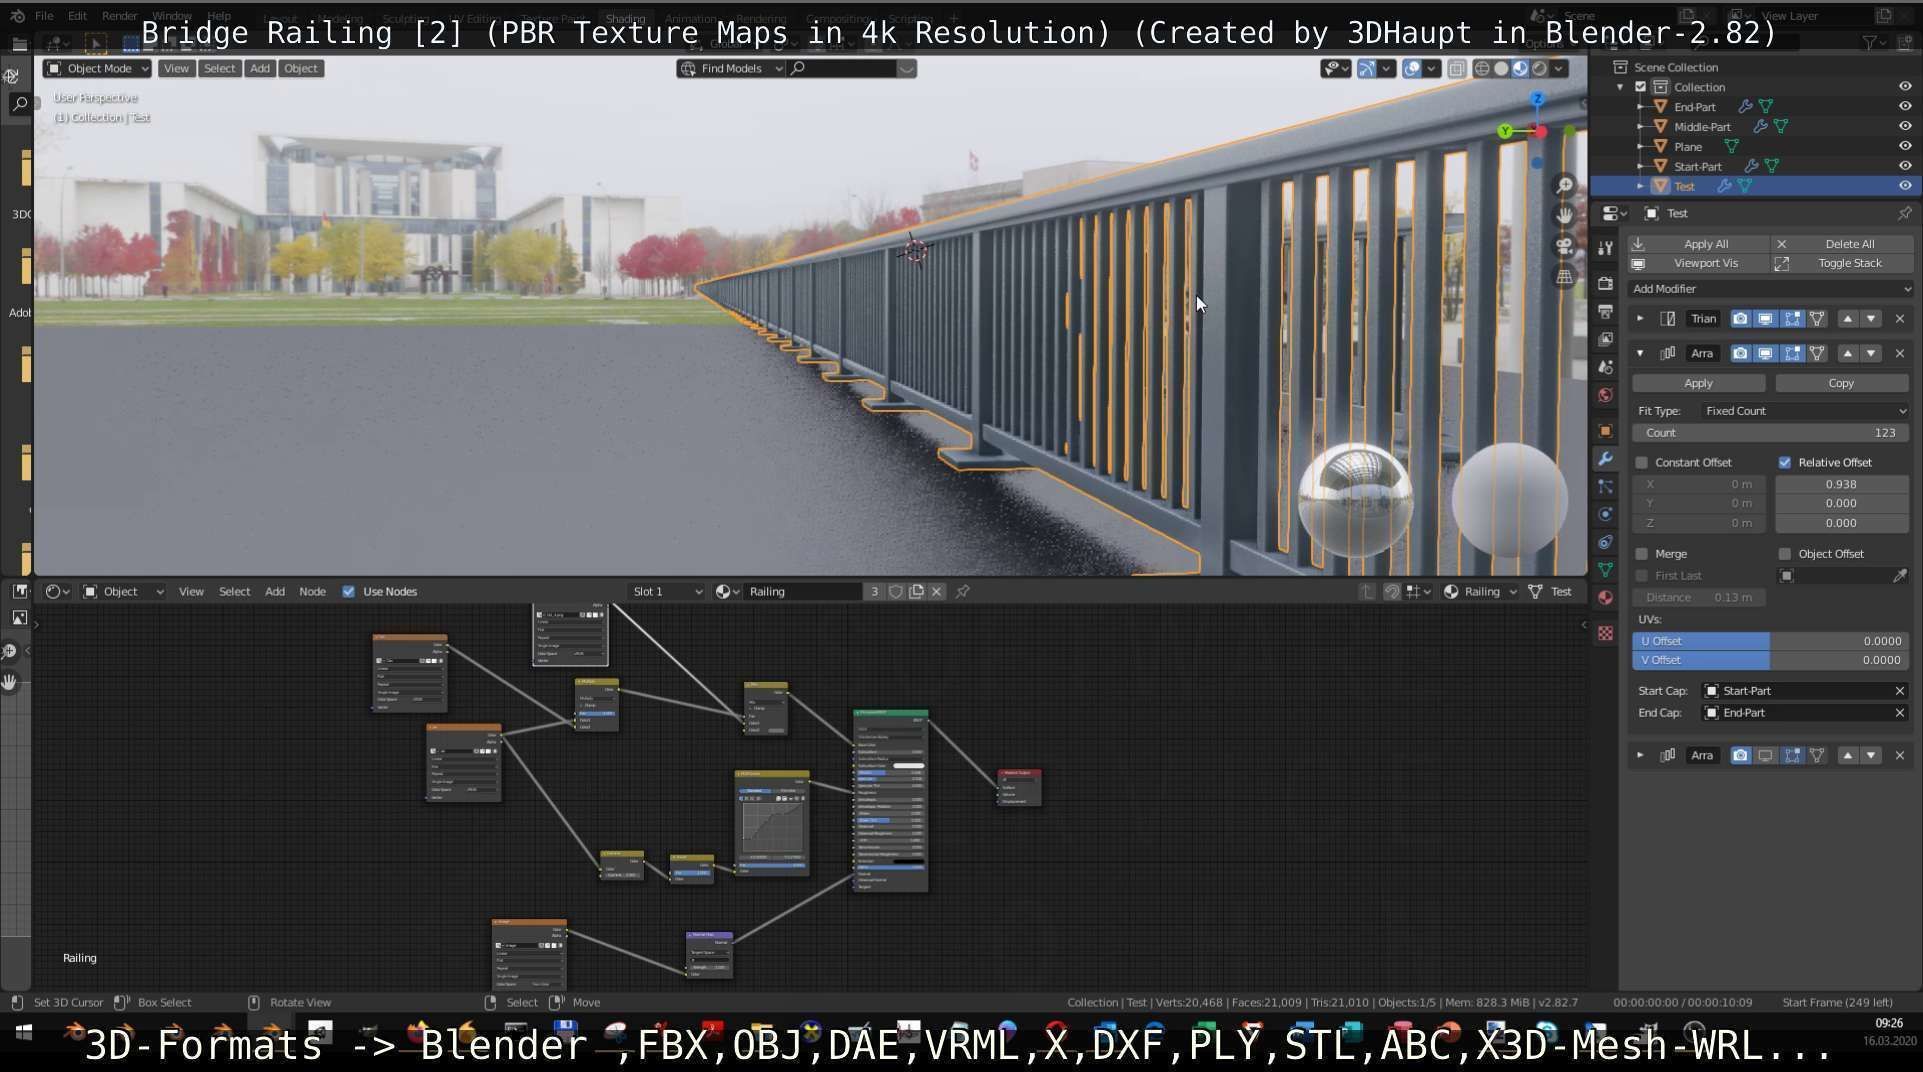Select solid viewport shading
Screen dimensions: 1923x1072
pyautogui.click(x=1501, y=69)
